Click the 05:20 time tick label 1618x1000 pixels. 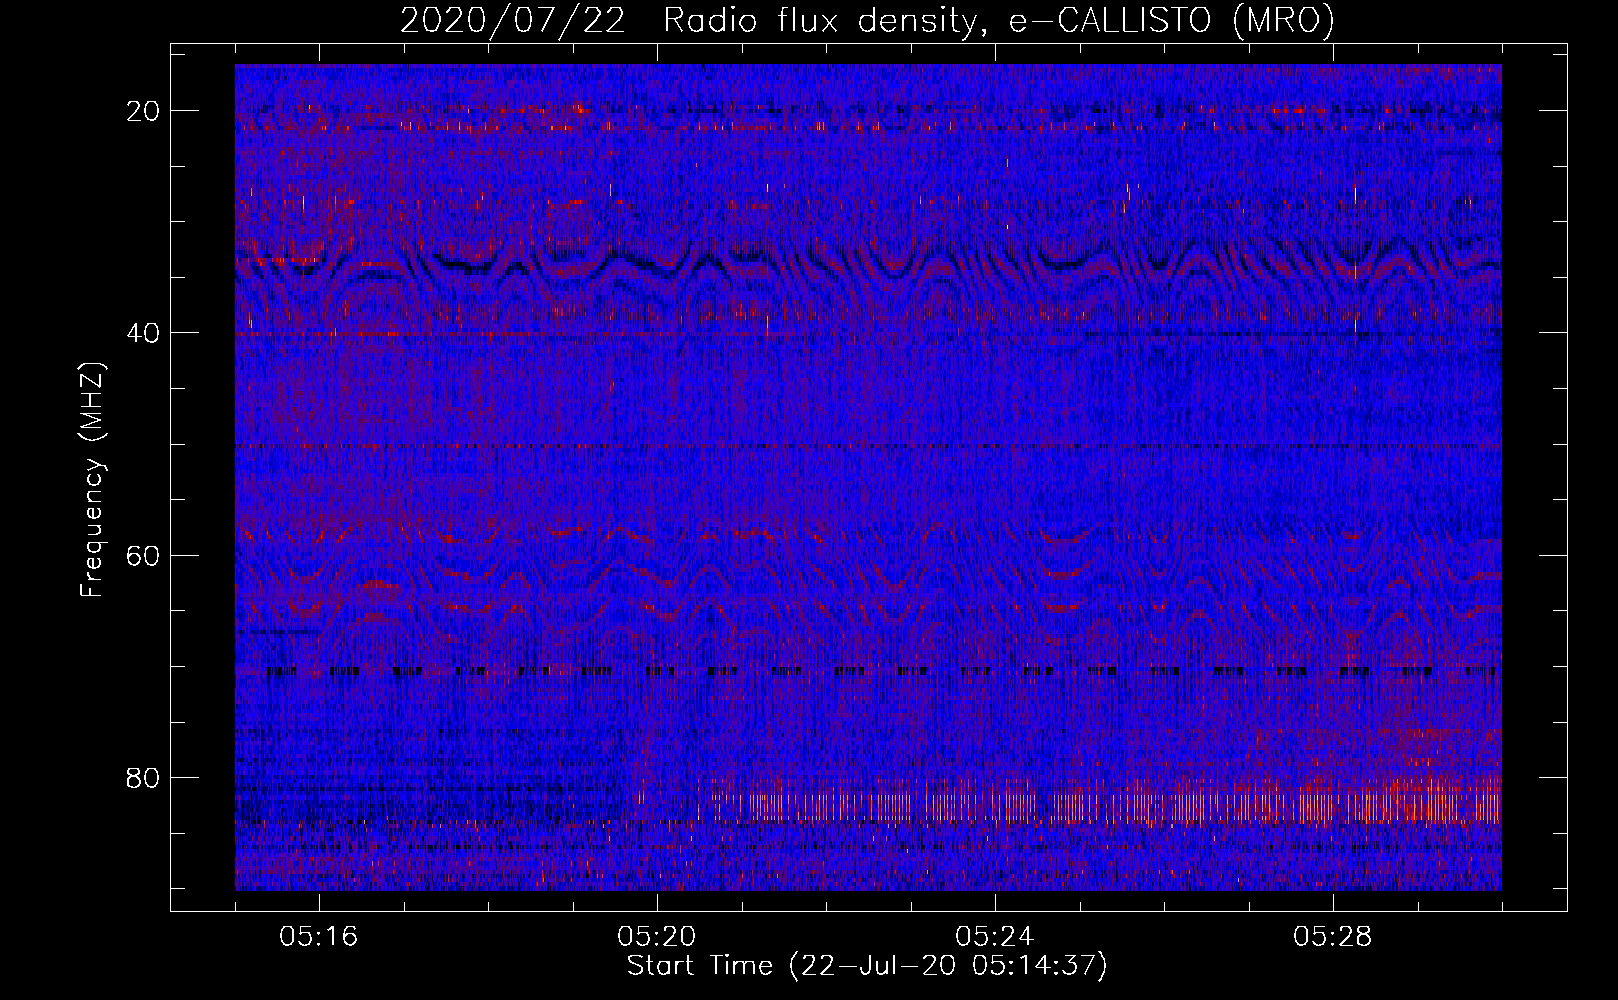tap(657, 937)
